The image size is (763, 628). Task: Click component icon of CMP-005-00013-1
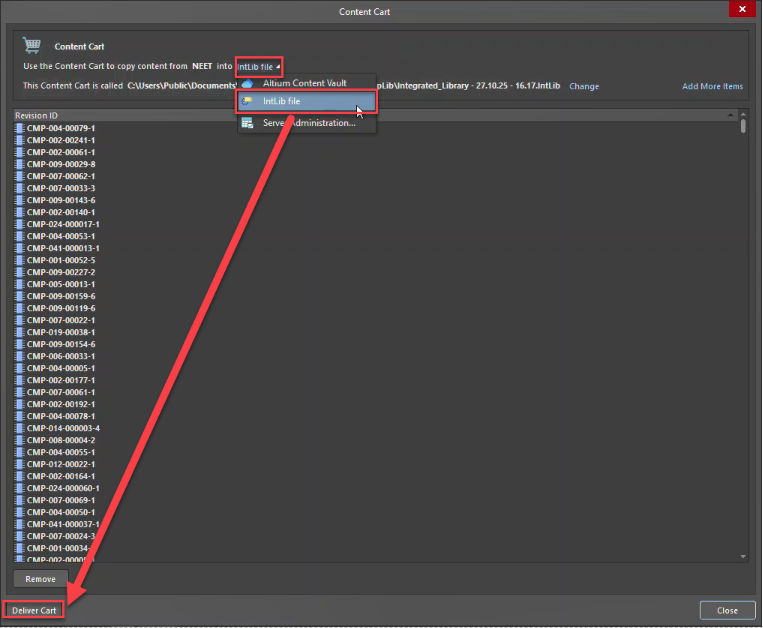pyautogui.click(x=19, y=284)
